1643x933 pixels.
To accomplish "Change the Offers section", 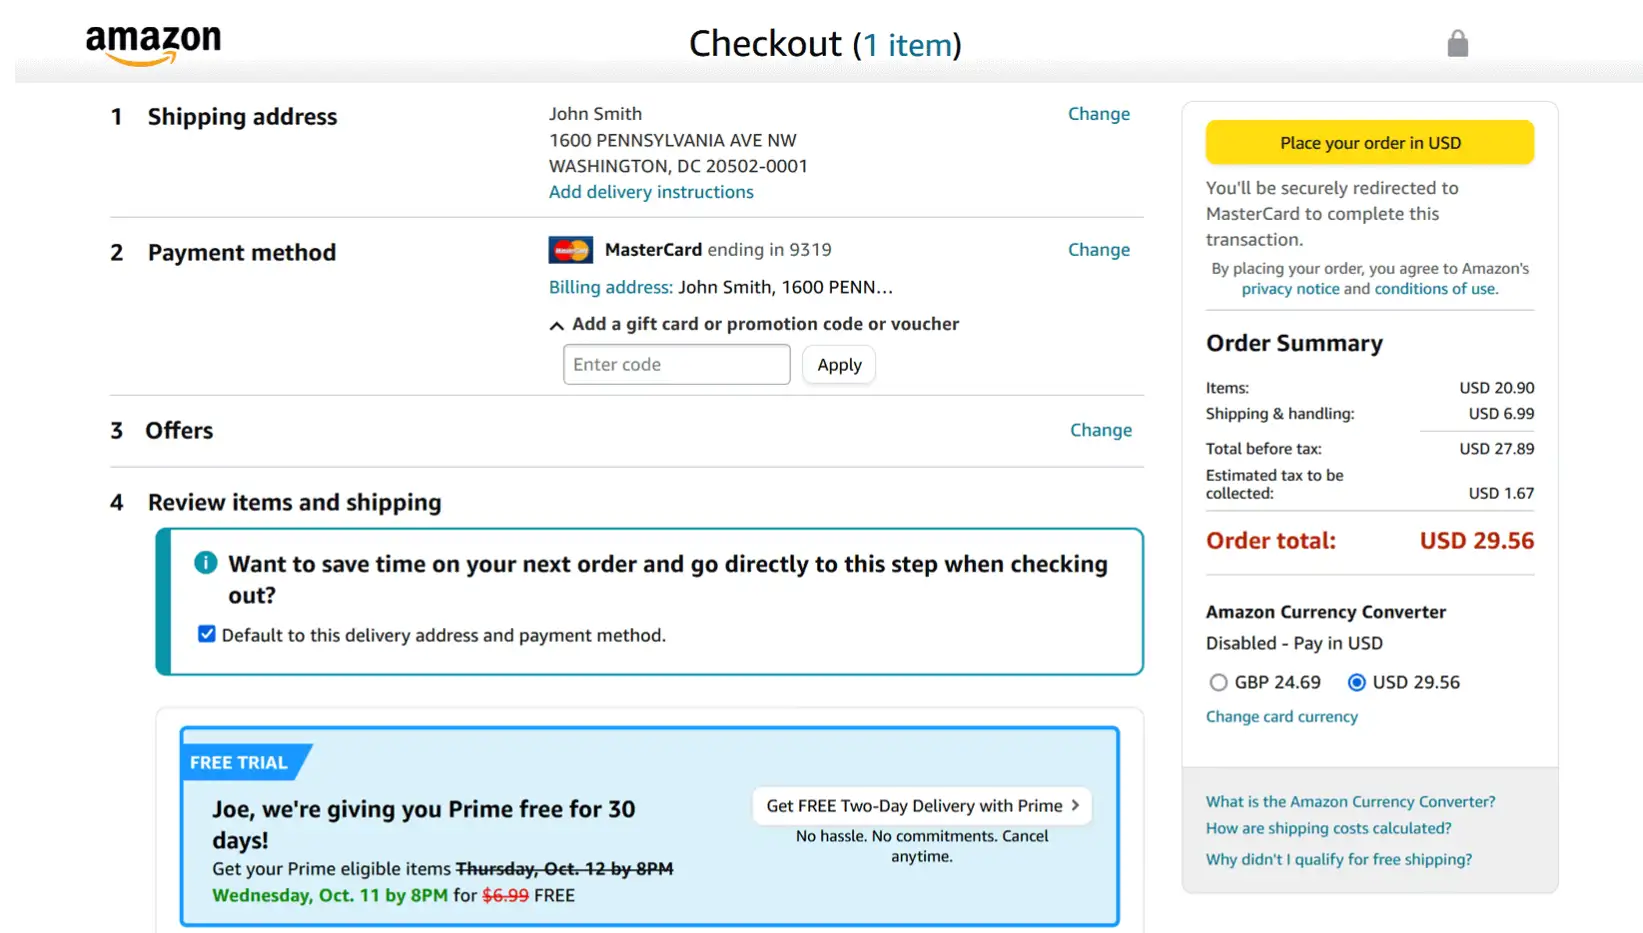I will 1100,430.
